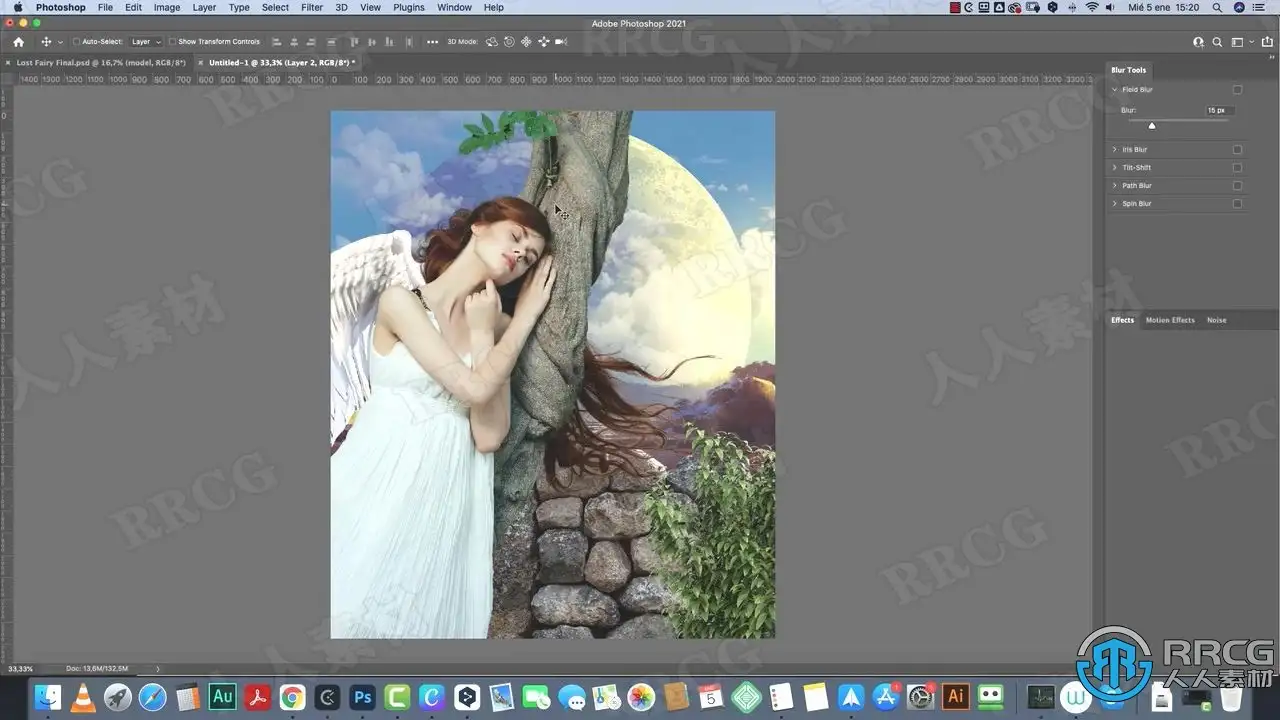Click the 3D orbit camera icon
Screen dimensions: 1280x720
click(493, 42)
